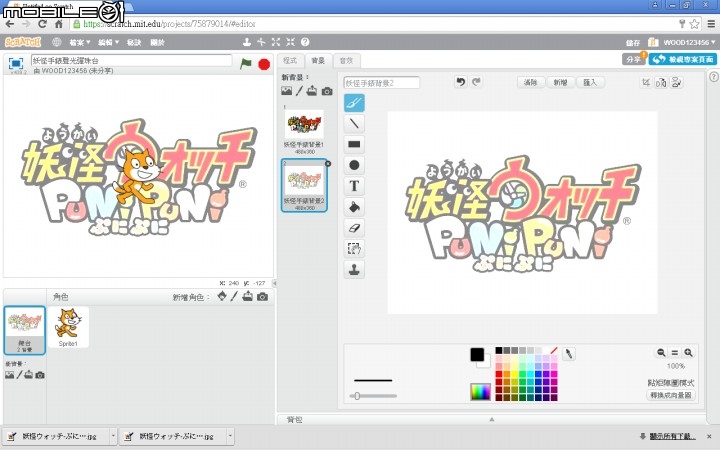This screenshot has height=450, width=720.
Task: Select the Line tool
Action: click(354, 124)
